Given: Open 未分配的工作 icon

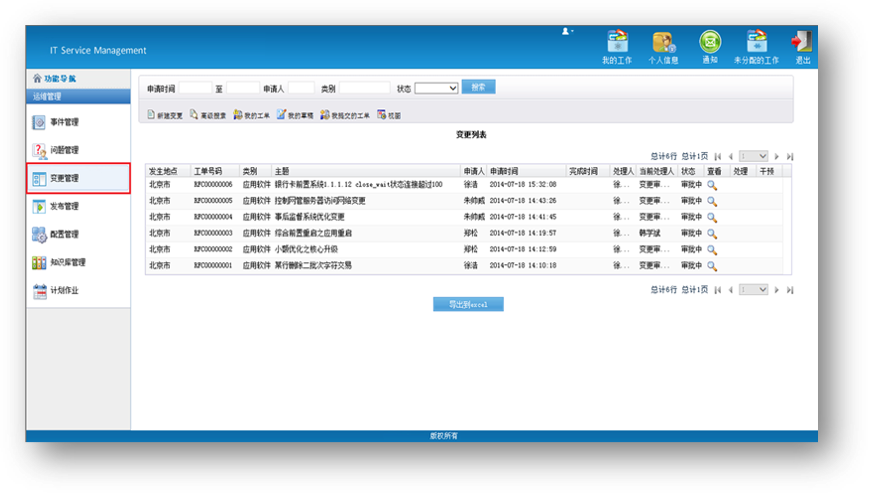Looking at the screenshot, I should pos(756,46).
